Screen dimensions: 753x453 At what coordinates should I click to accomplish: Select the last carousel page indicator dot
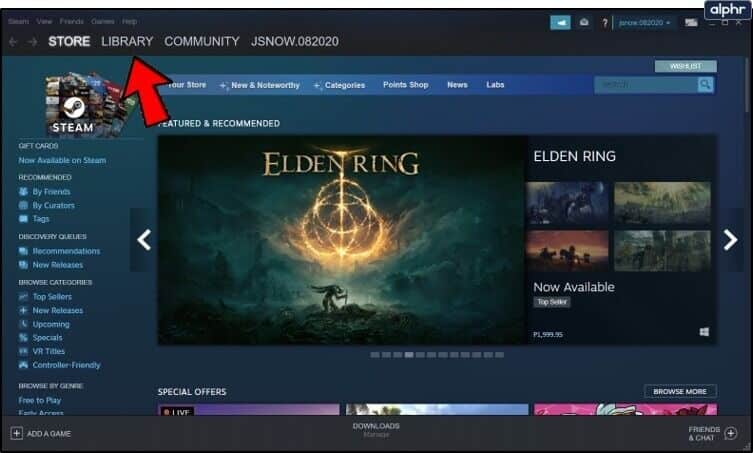[499, 355]
